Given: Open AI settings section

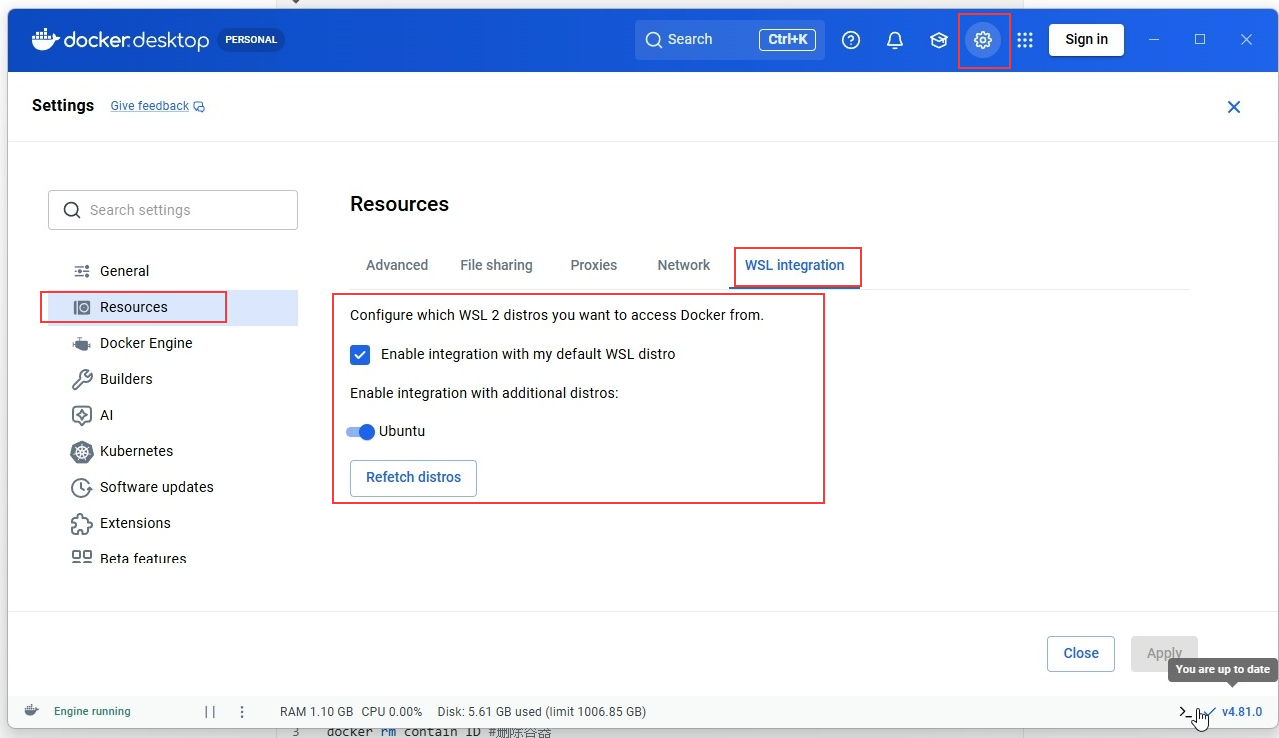Looking at the screenshot, I should pyautogui.click(x=173, y=415).
